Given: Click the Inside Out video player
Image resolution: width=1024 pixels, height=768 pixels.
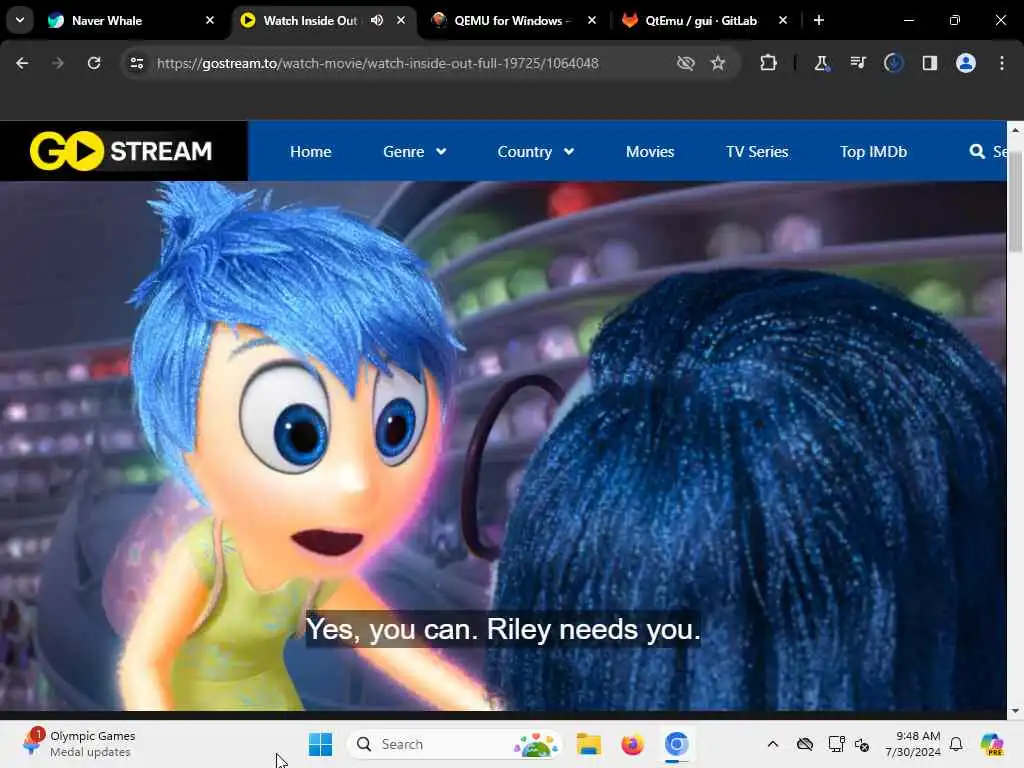Looking at the screenshot, I should 503,445.
